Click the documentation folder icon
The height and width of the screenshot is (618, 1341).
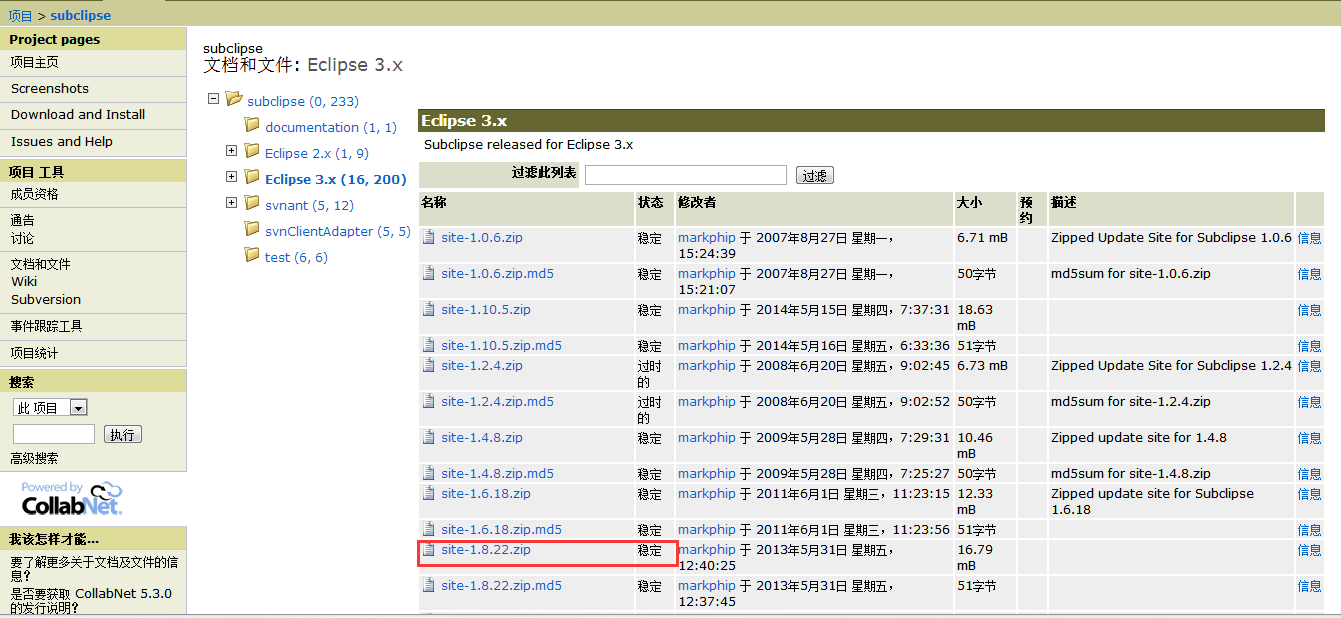pyautogui.click(x=252, y=125)
